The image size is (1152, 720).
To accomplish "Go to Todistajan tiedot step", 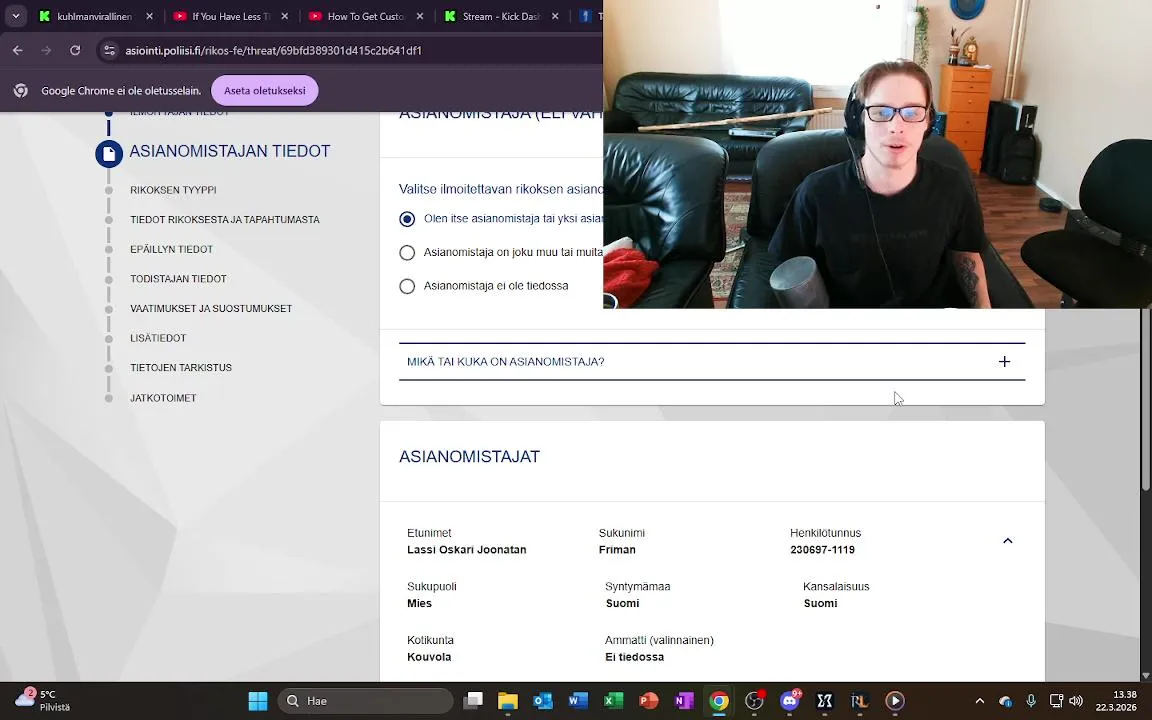I will [x=179, y=279].
